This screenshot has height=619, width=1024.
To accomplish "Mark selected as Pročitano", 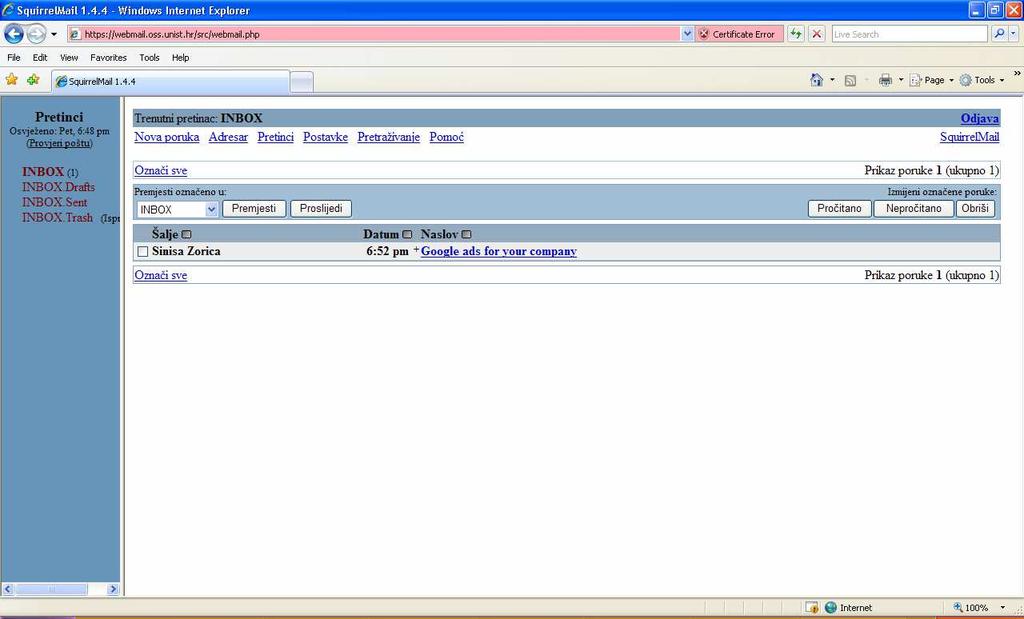I will point(839,209).
